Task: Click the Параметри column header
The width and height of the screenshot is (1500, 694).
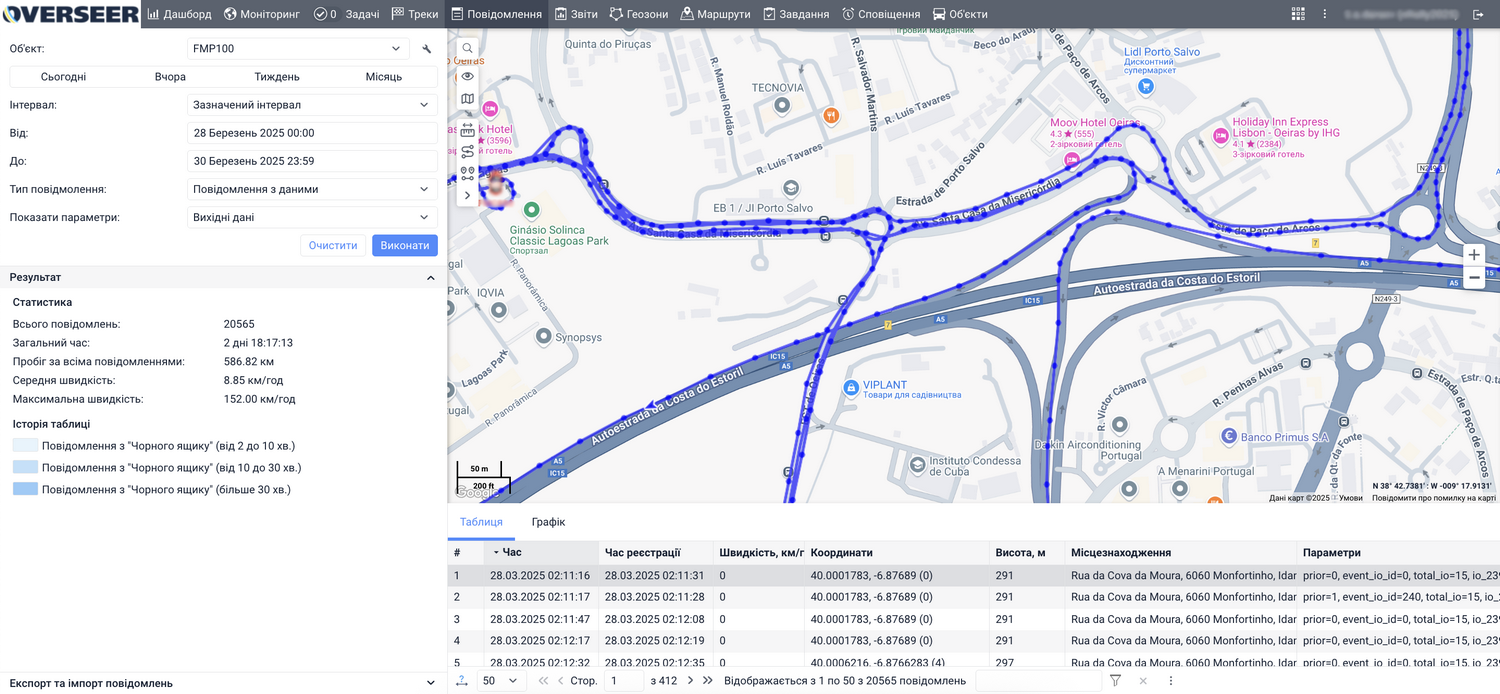Action: click(1400, 552)
